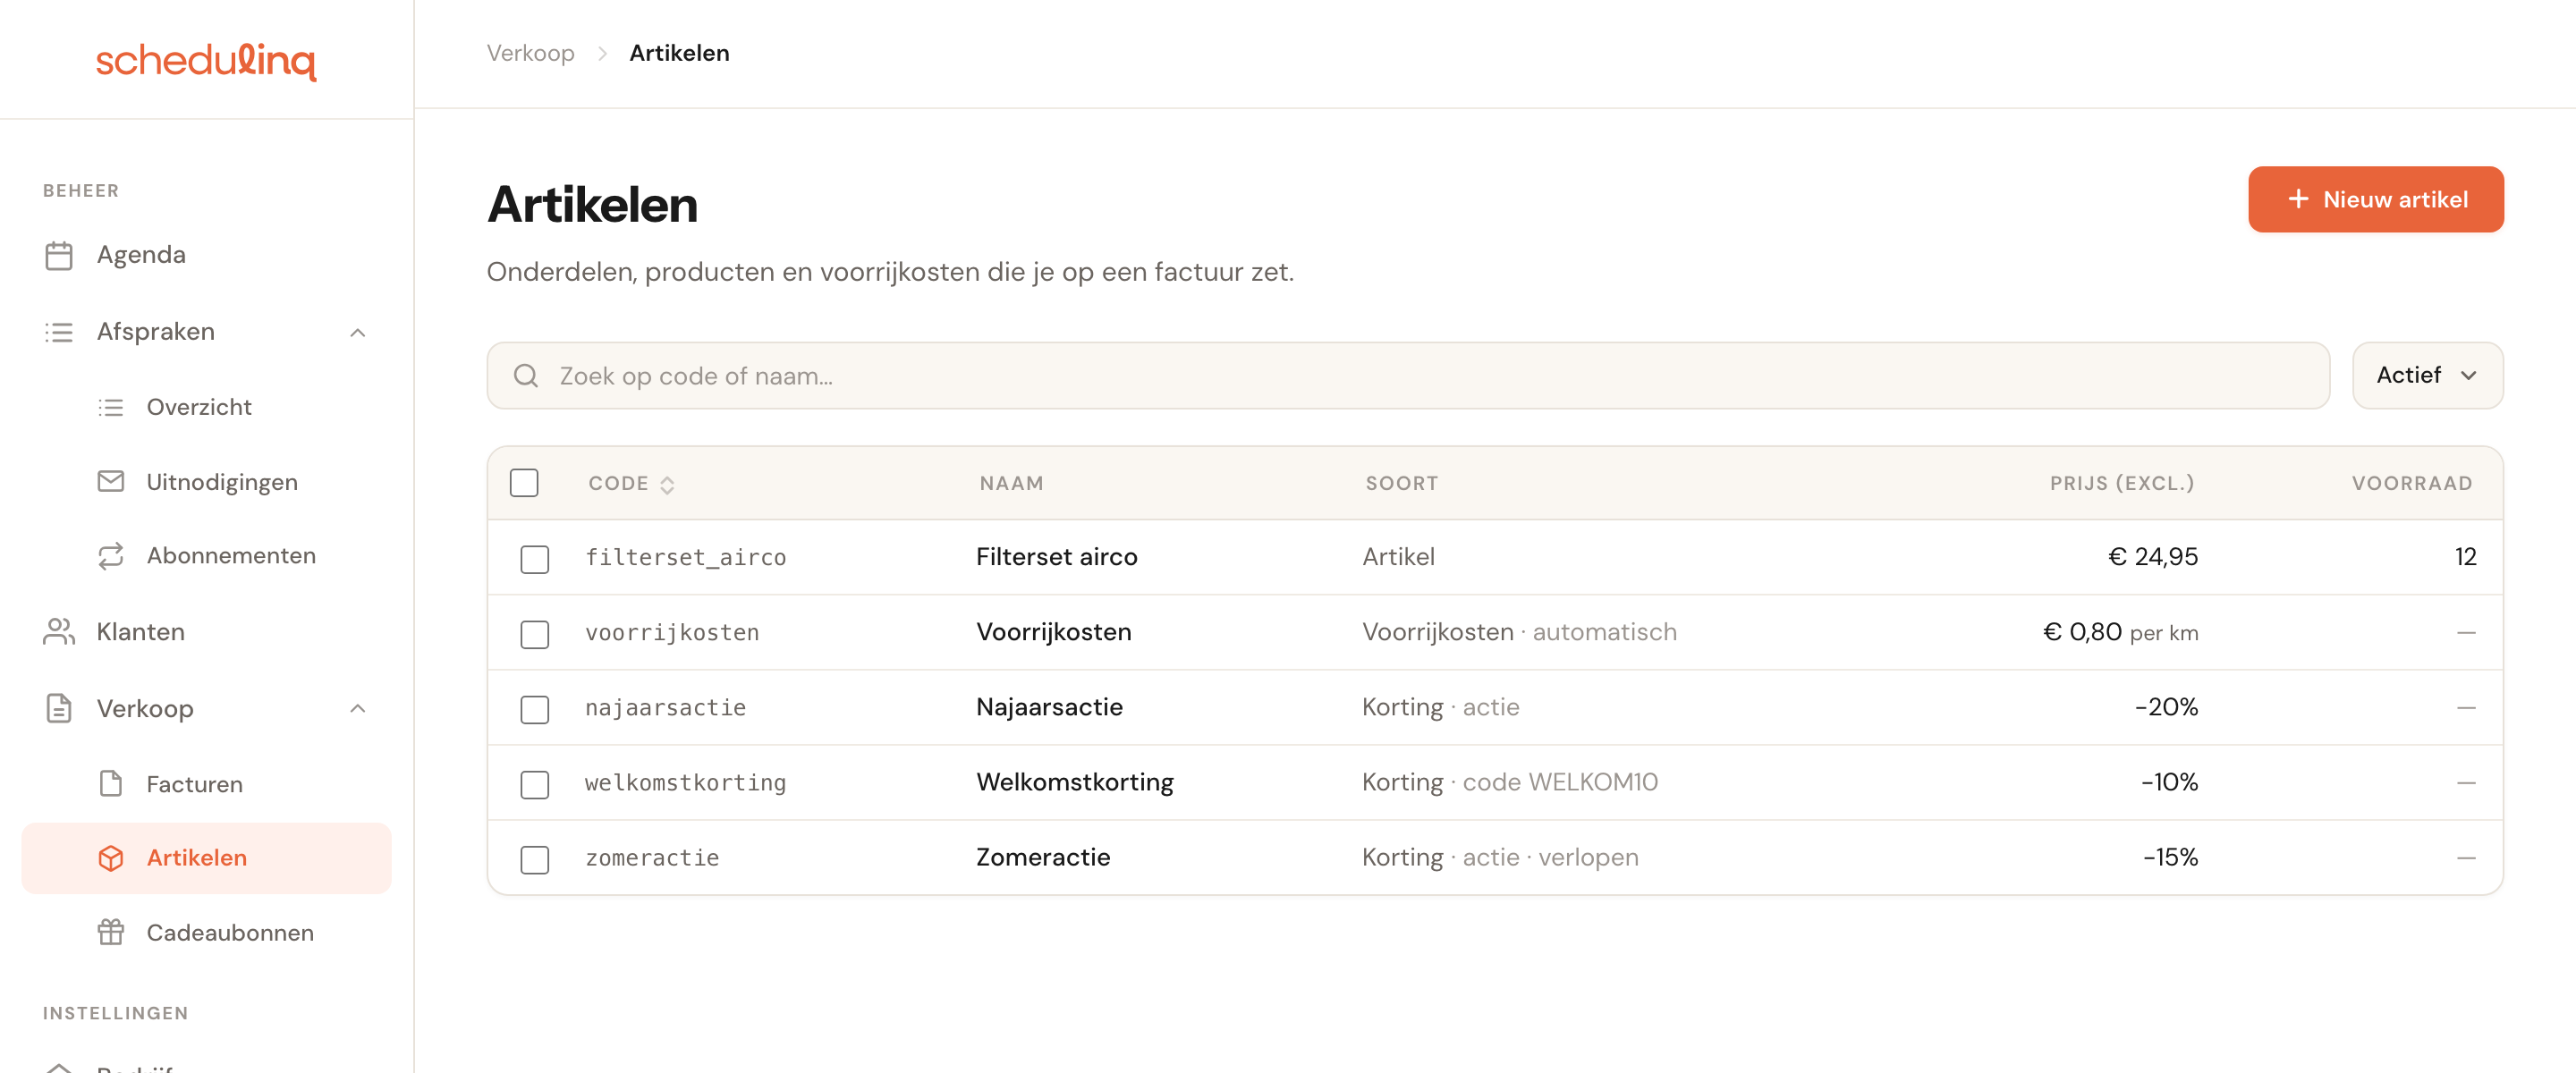Click the VOORRAAD column header

pos(2411,484)
